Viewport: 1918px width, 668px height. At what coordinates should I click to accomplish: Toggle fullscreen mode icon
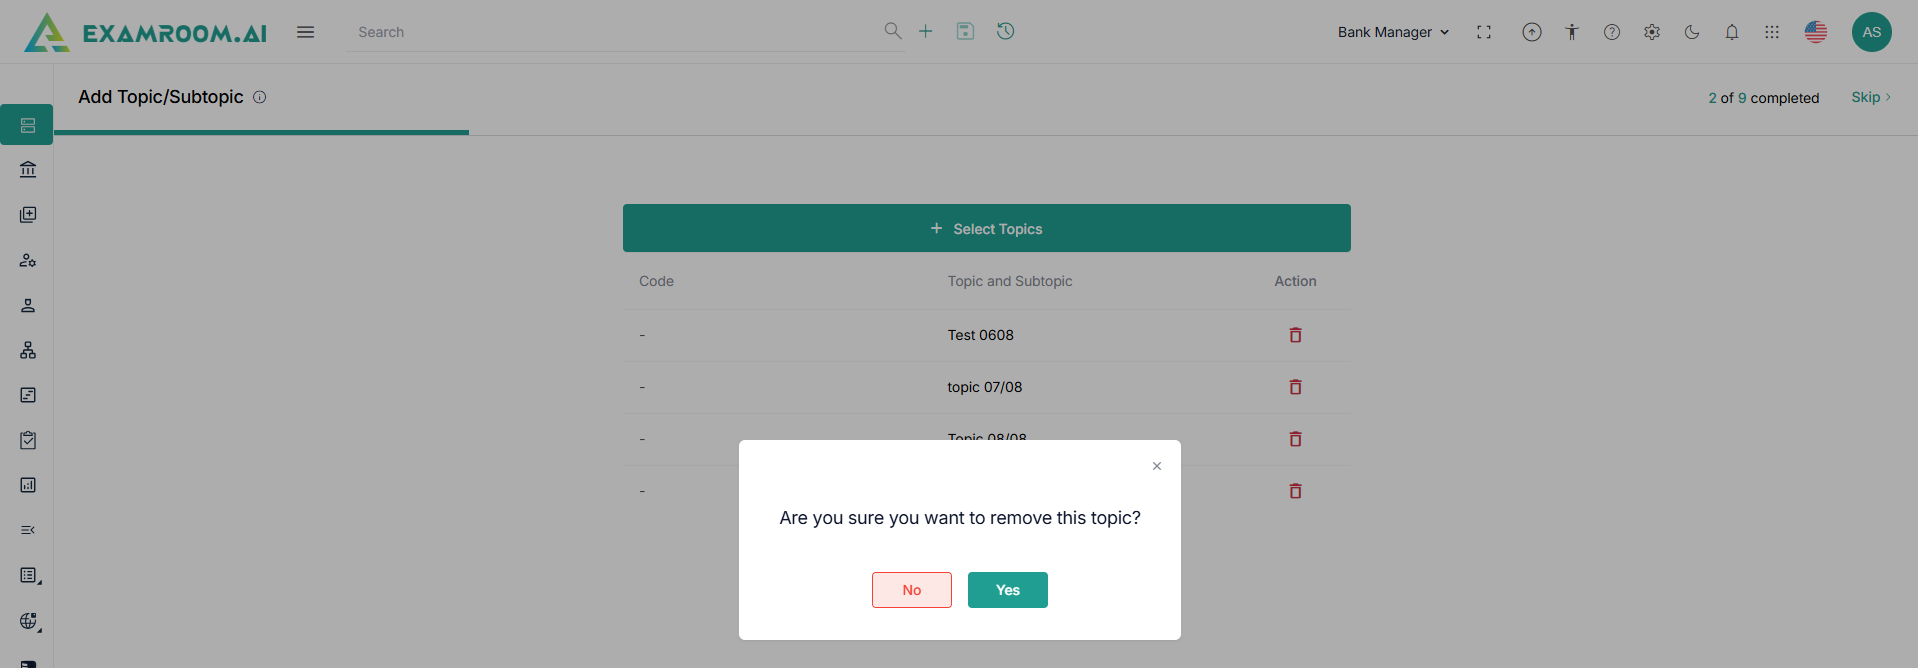(1484, 32)
